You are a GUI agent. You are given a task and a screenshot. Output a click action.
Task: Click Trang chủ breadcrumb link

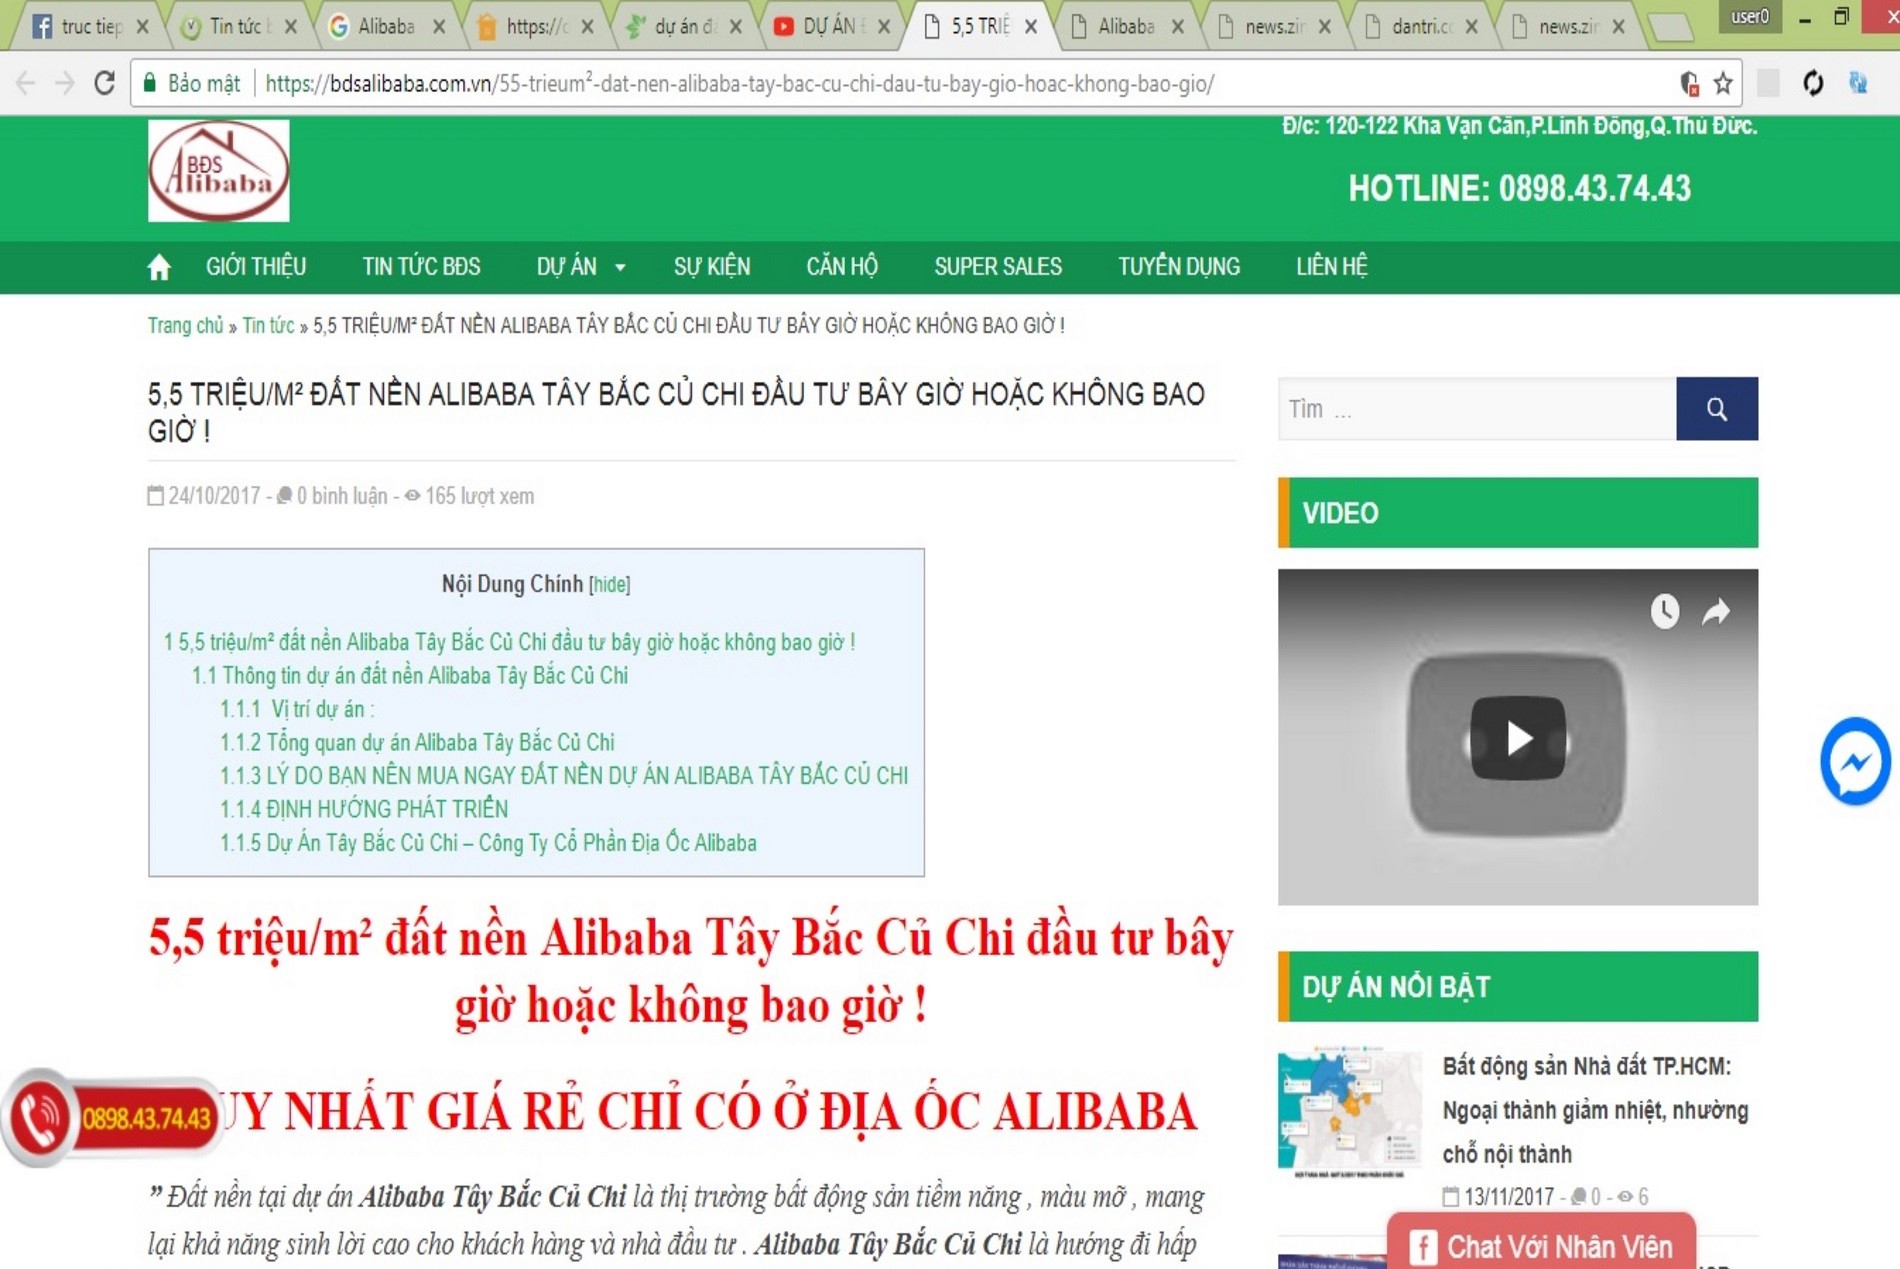pos(185,326)
